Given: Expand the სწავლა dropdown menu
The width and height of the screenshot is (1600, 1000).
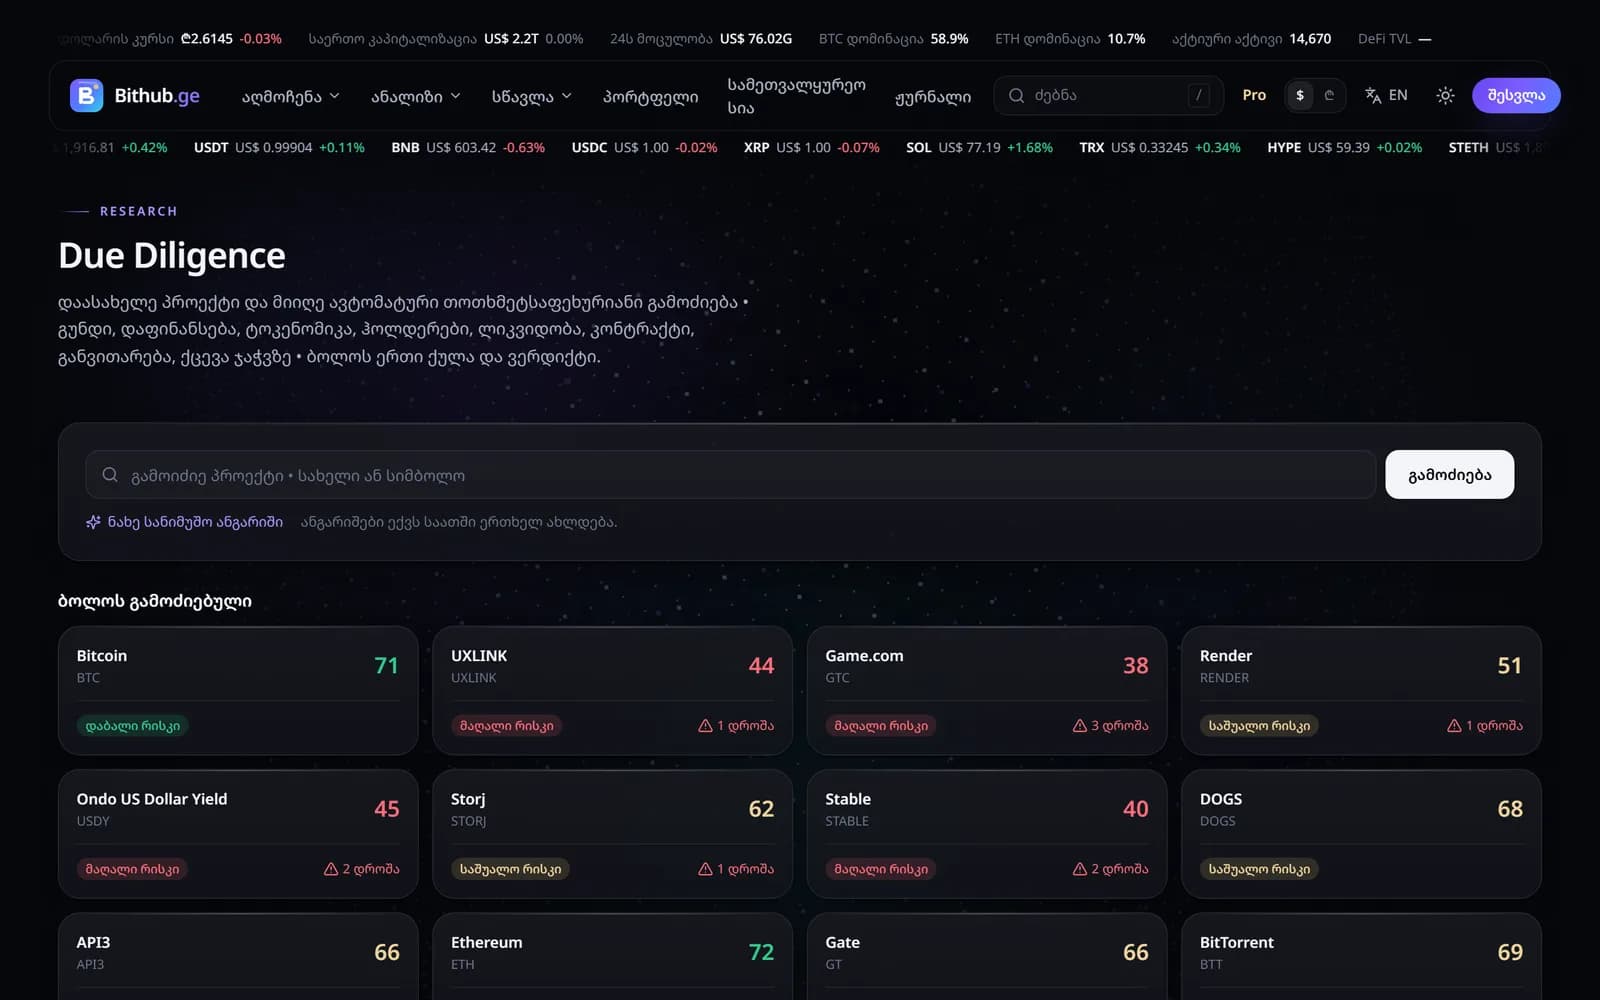Looking at the screenshot, I should [x=532, y=96].
